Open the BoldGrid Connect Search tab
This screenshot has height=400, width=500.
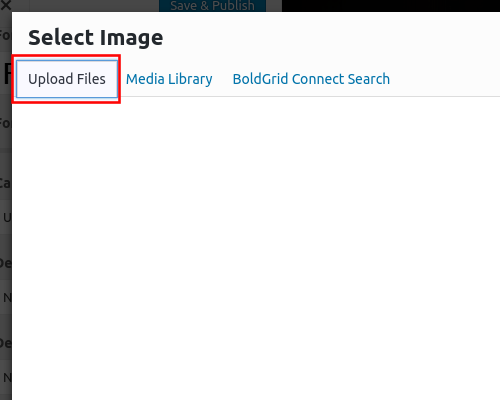311,79
